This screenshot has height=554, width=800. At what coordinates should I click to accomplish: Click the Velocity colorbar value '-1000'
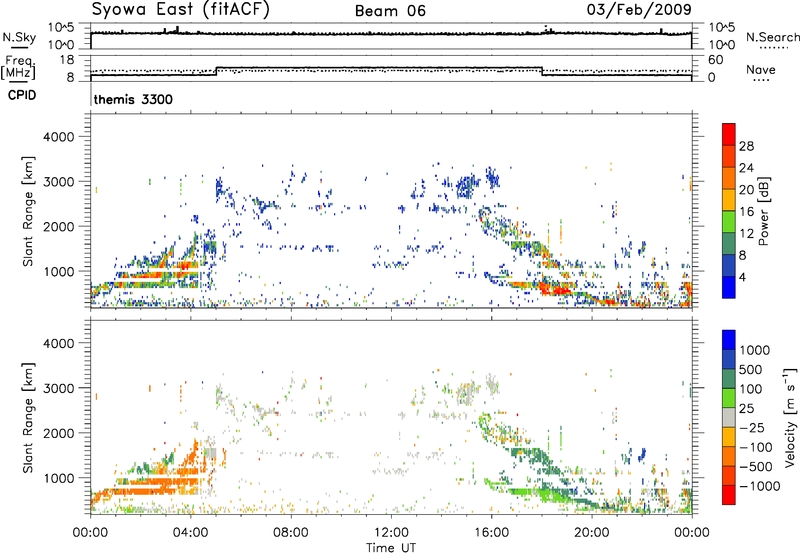pos(759,486)
